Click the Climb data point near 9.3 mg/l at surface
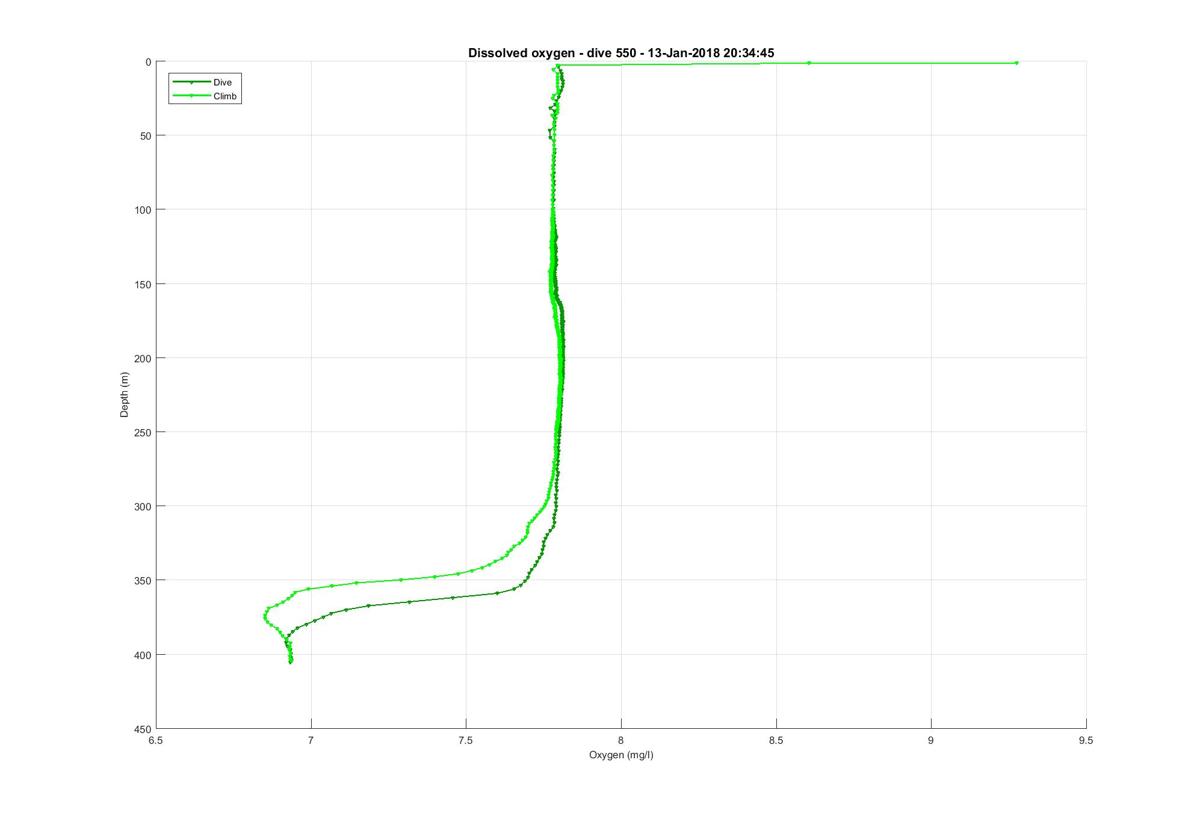 (1016, 63)
